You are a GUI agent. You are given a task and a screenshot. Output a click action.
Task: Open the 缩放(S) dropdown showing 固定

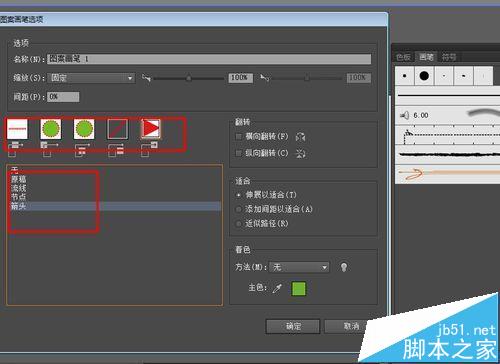(x=91, y=78)
